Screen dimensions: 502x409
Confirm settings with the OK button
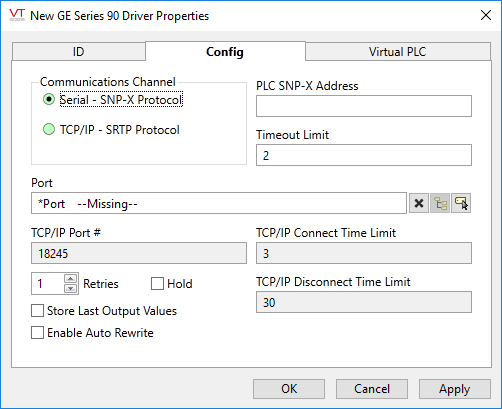[x=289, y=389]
